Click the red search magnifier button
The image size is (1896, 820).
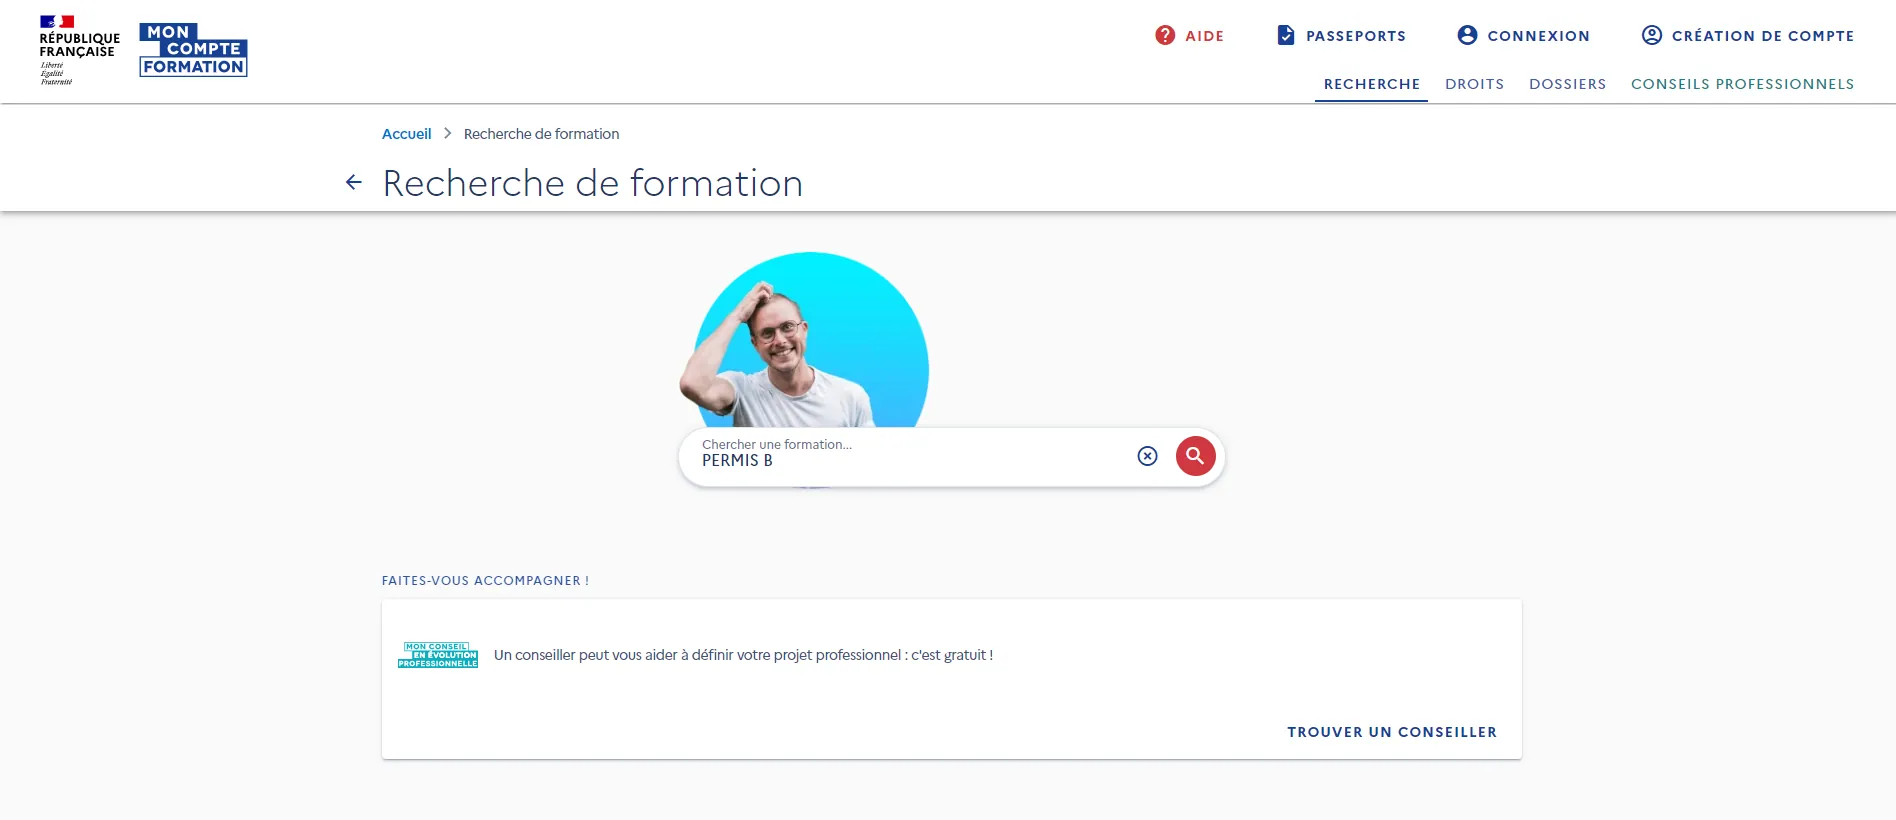pyautogui.click(x=1195, y=456)
